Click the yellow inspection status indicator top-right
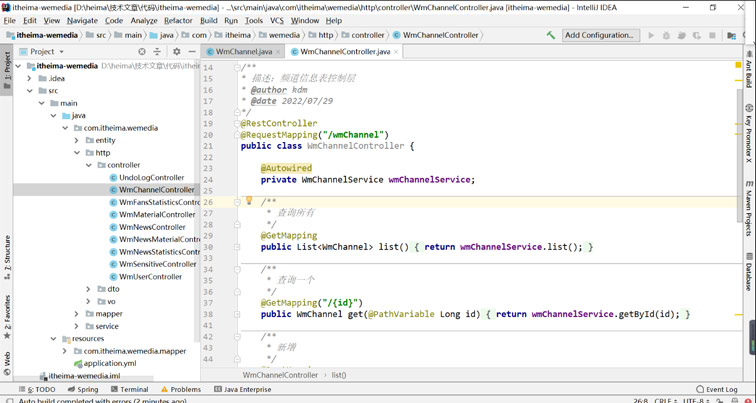Image resolution: width=756 pixels, height=403 pixels. tap(739, 65)
